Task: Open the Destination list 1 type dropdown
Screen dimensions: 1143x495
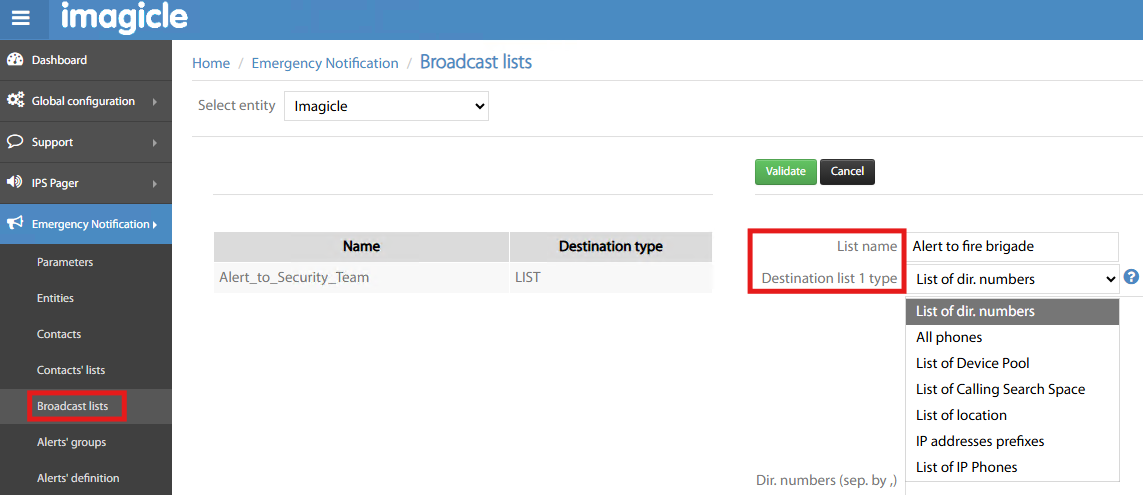Action: [1012, 279]
